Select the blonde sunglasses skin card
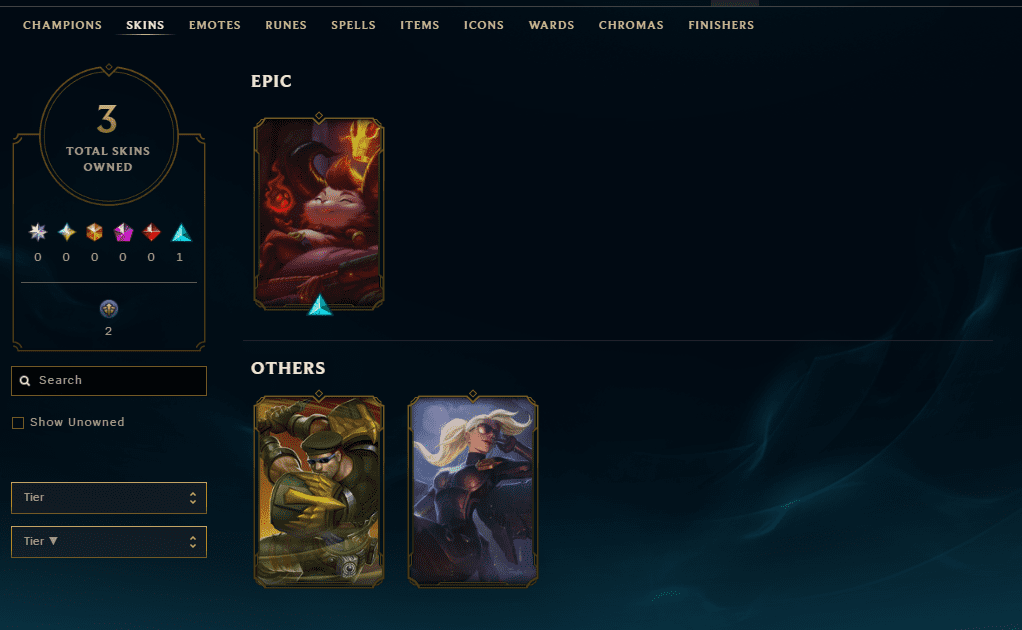Viewport: 1022px width, 630px height. tap(473, 491)
